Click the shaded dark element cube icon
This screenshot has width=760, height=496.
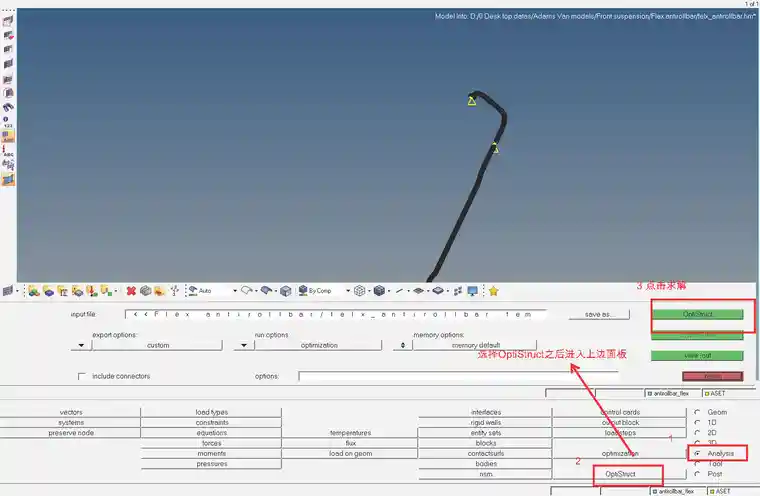379,291
